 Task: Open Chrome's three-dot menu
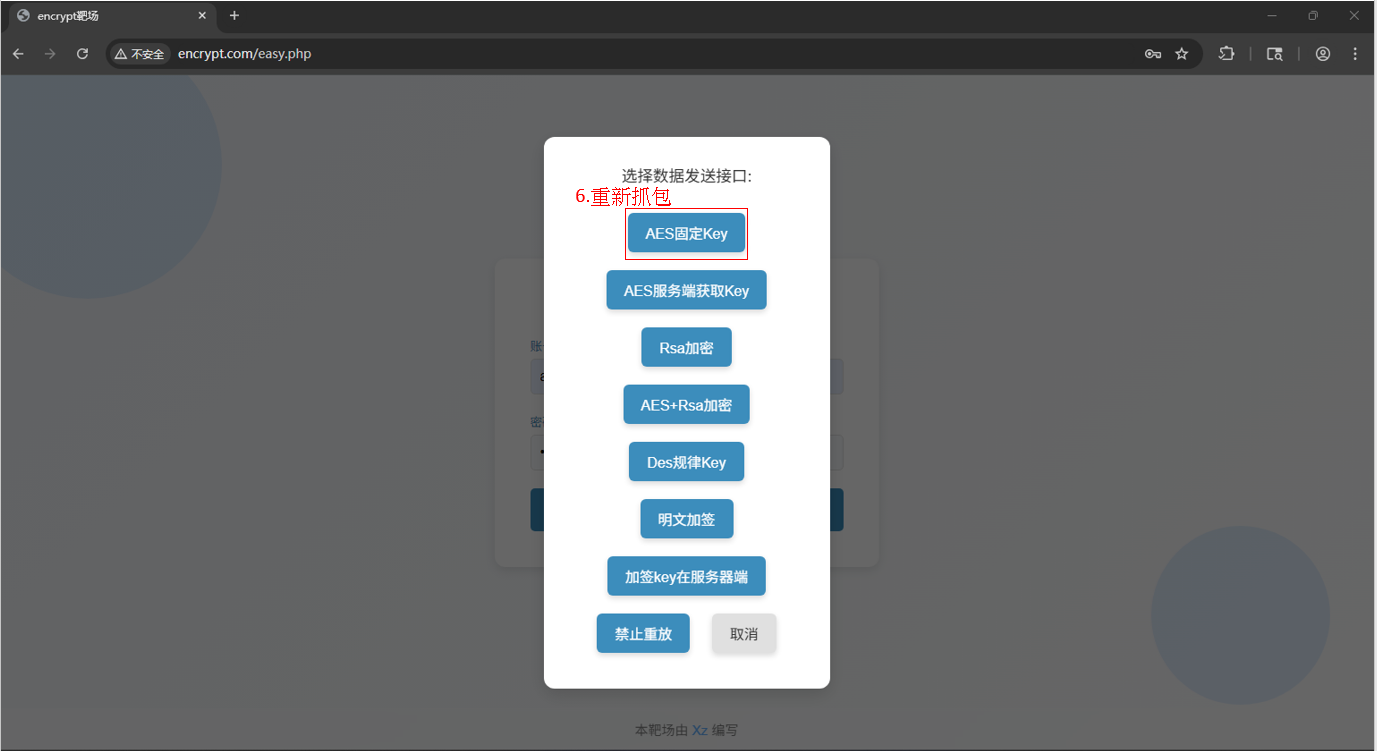tap(1355, 54)
